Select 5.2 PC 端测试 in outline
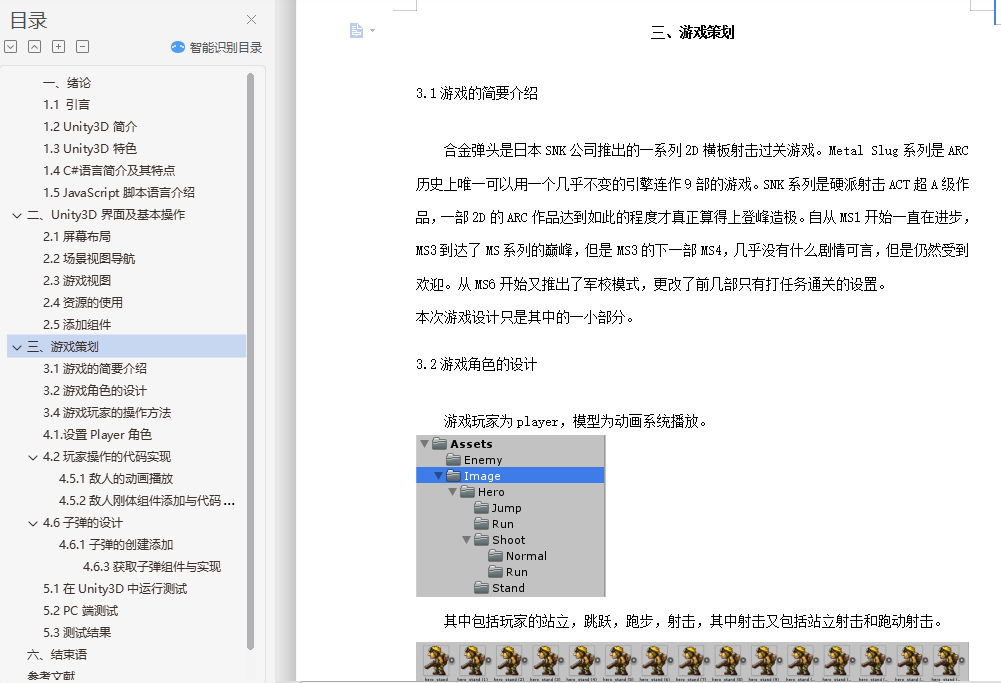1001x683 pixels. [x=80, y=611]
